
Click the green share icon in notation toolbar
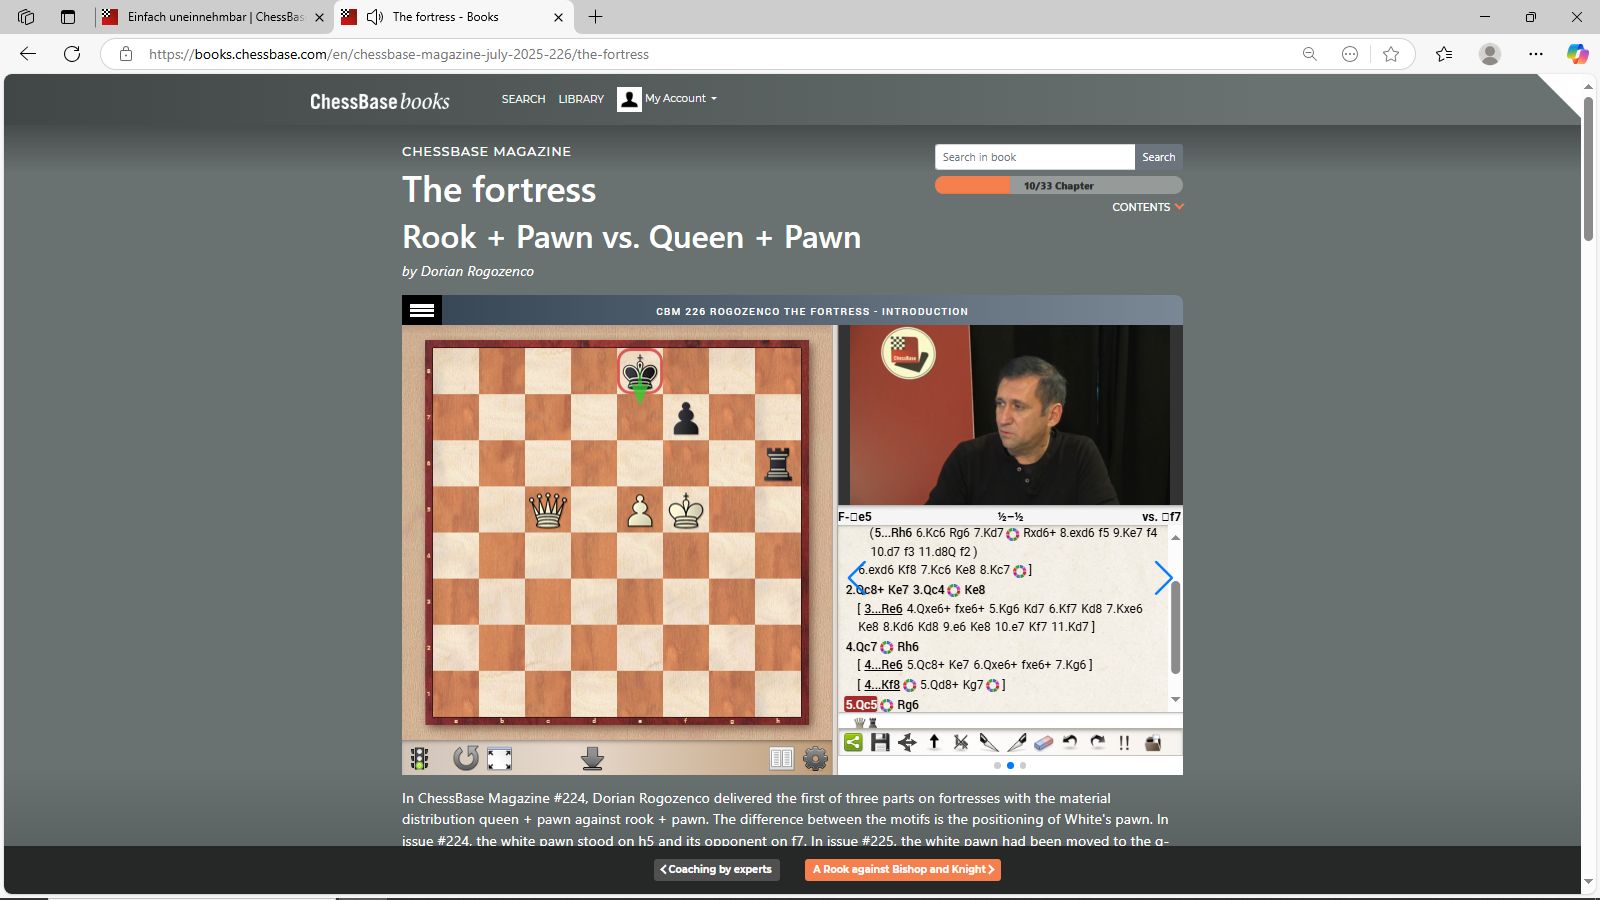point(853,742)
